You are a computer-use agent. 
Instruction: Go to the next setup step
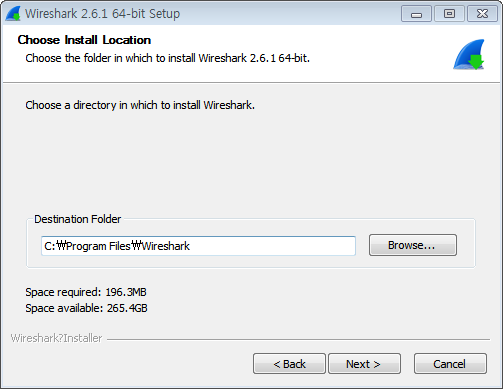[x=364, y=364]
